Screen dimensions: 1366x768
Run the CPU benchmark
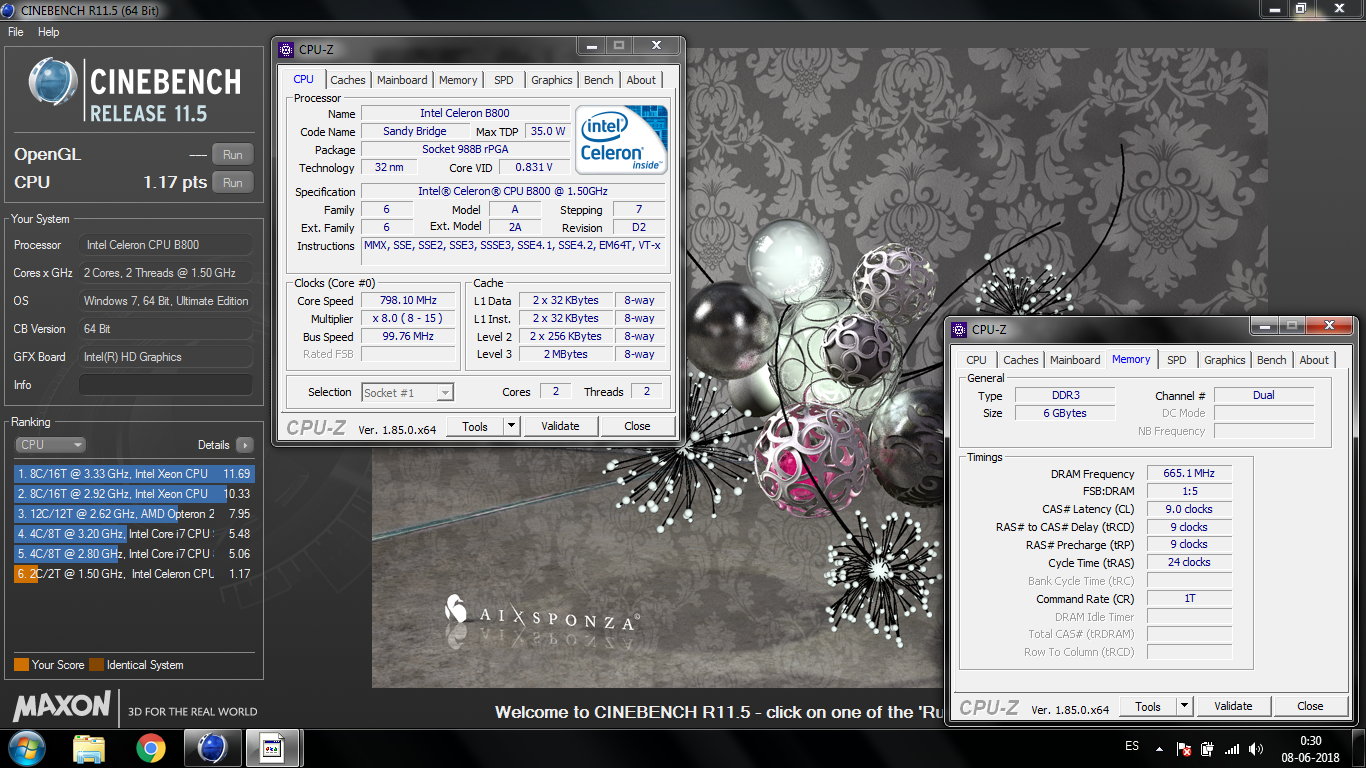pyautogui.click(x=233, y=183)
